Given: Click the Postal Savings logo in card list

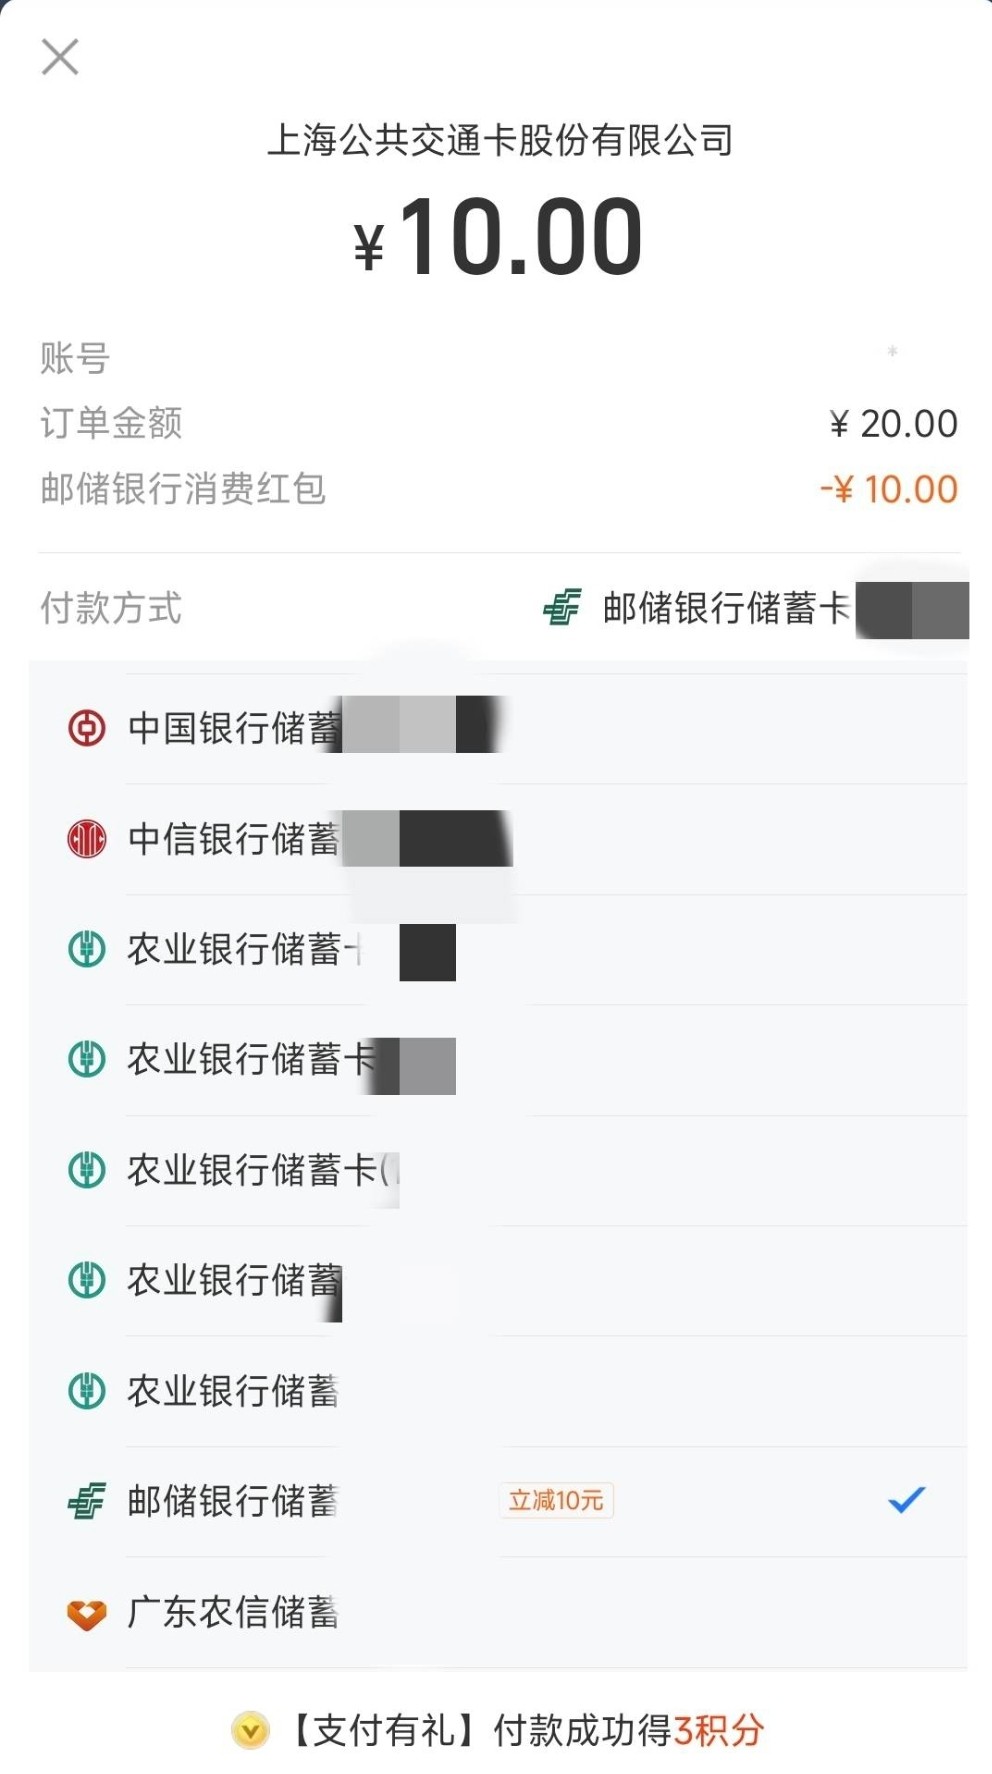Looking at the screenshot, I should (86, 1501).
